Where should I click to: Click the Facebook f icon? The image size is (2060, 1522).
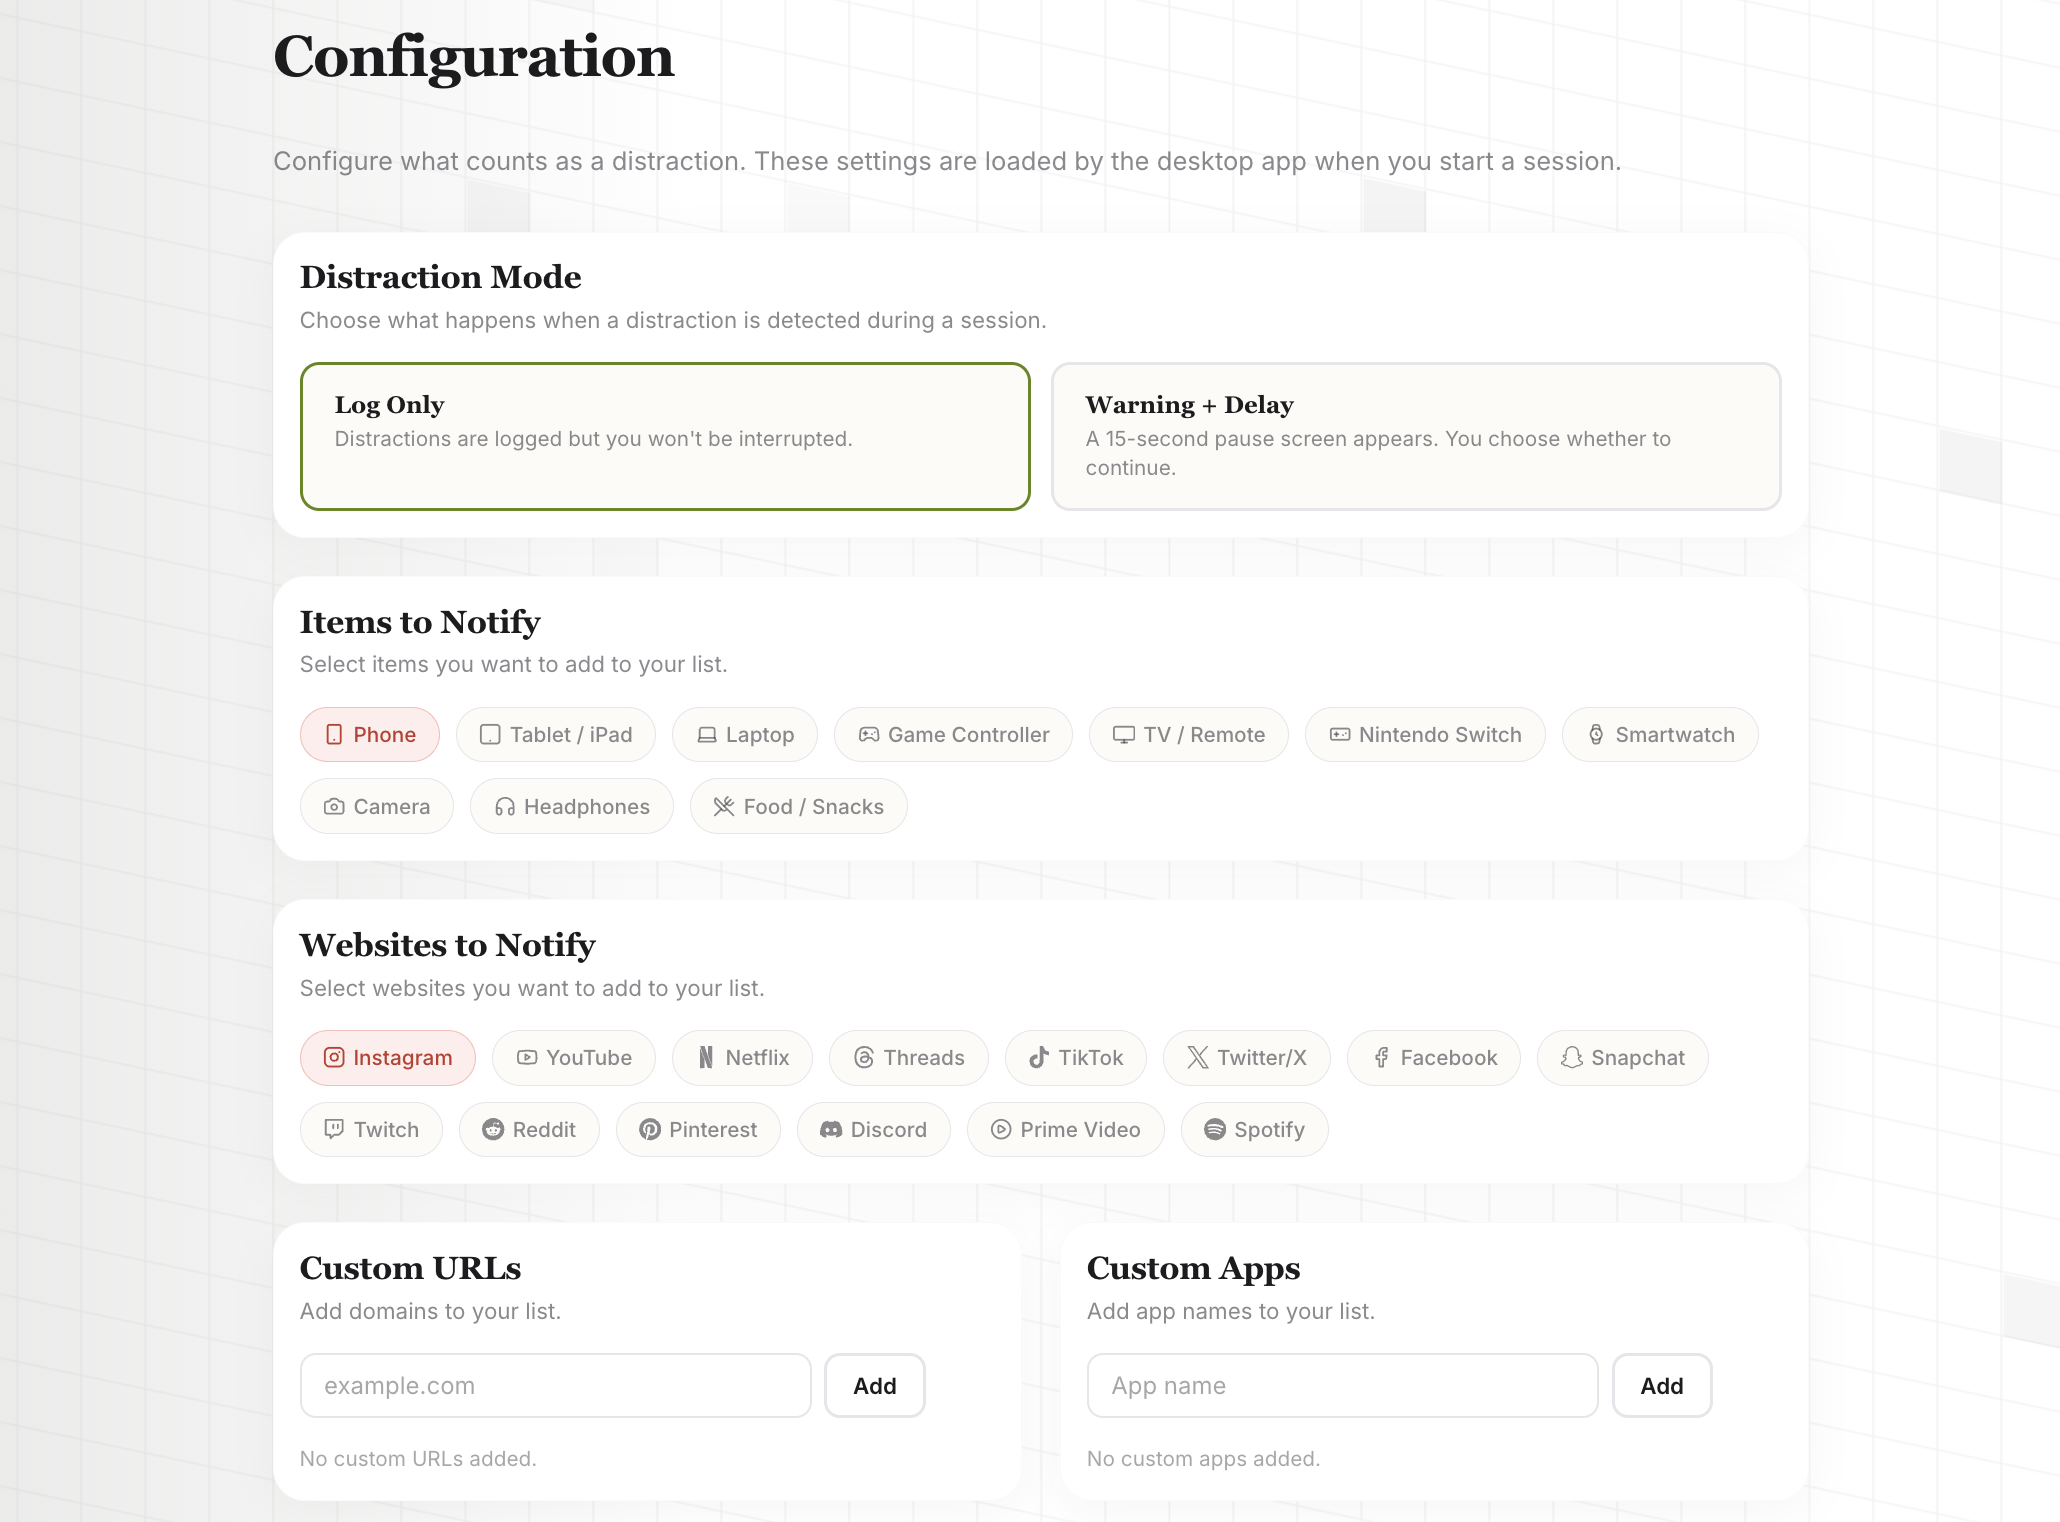1381,1058
